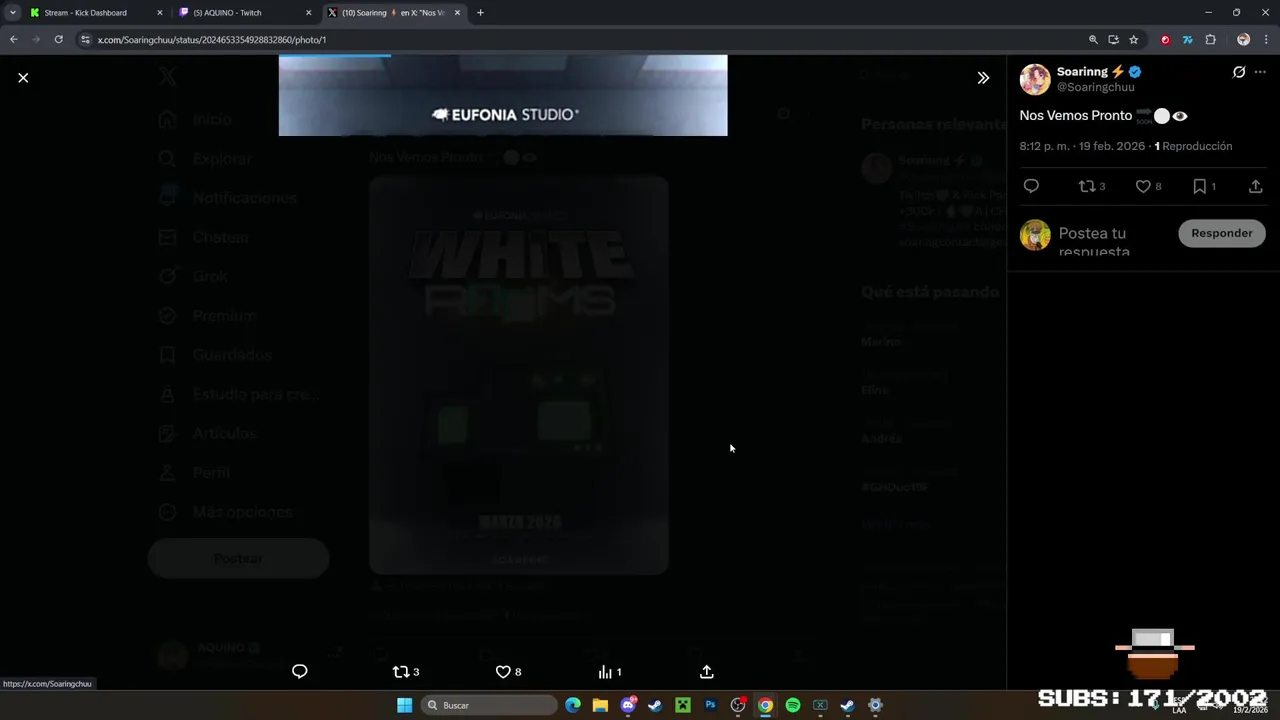
Task: Close the Kick Dashboard tab
Action: coord(159,13)
